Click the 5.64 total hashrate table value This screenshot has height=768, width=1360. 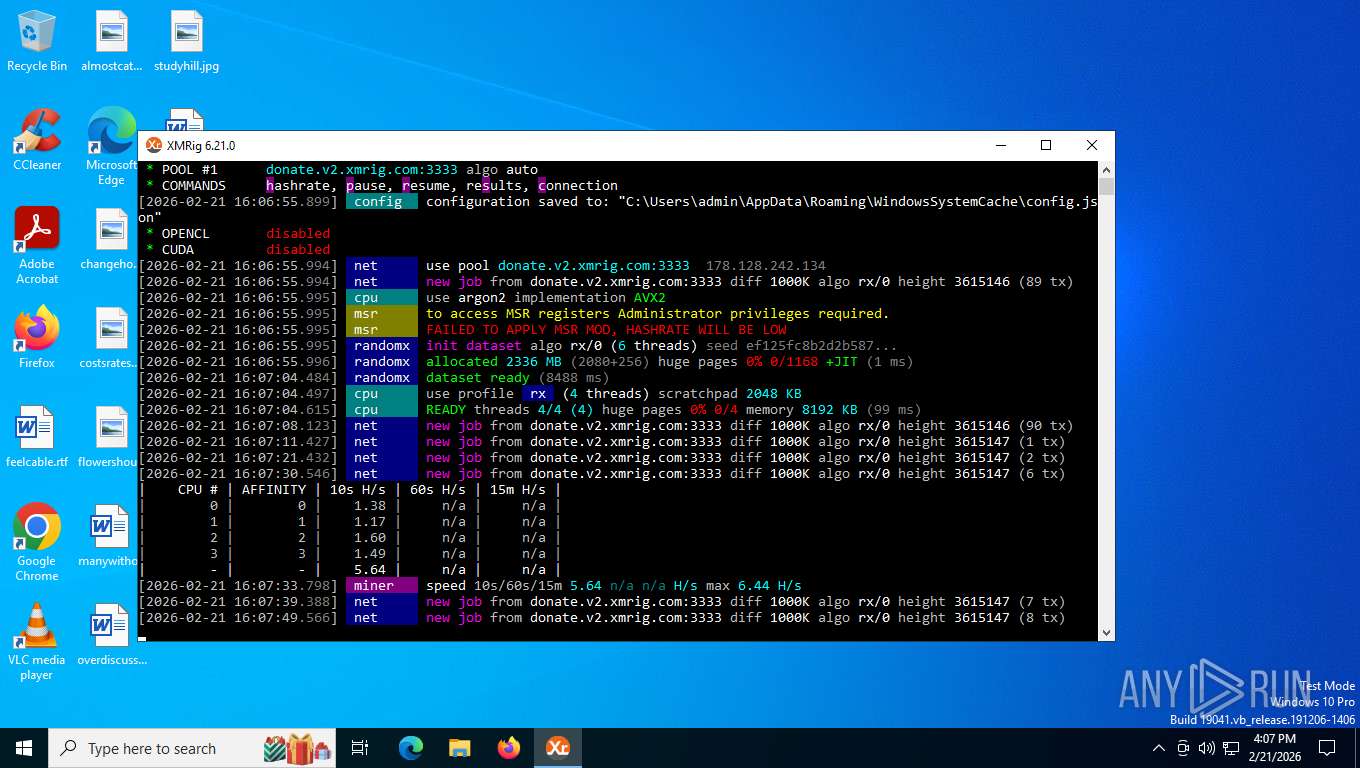point(369,570)
